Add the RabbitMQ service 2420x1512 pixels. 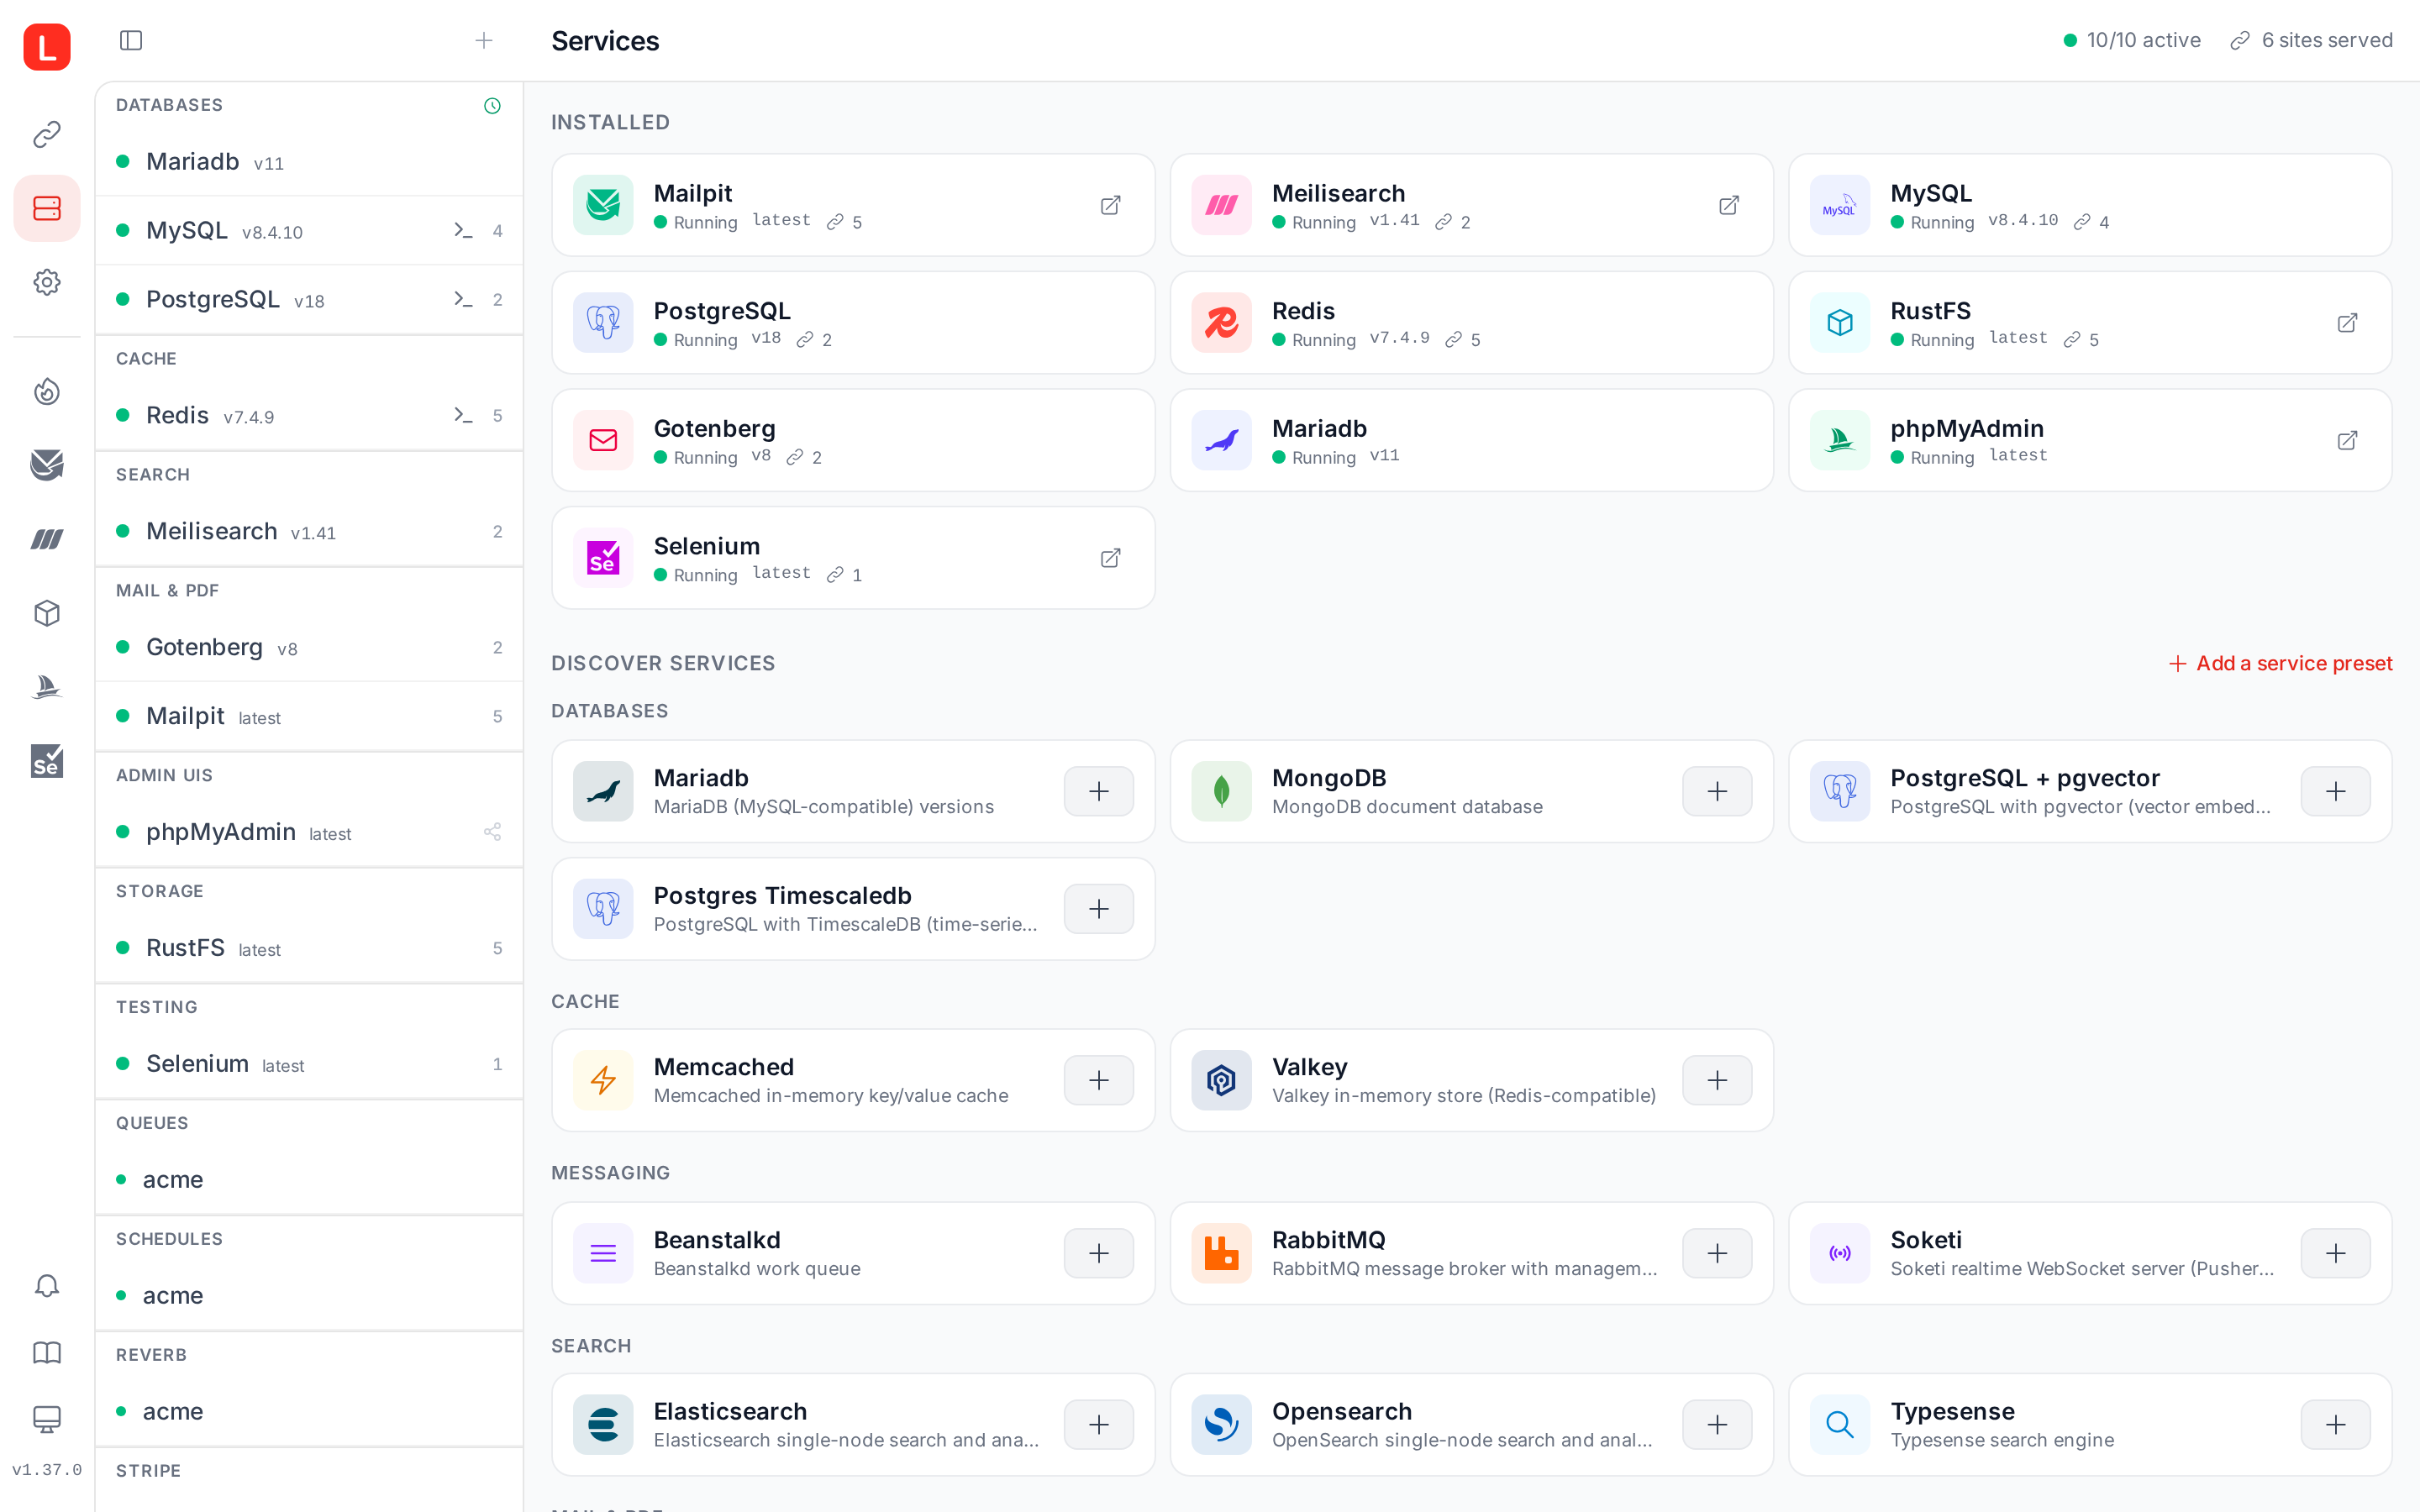click(x=1717, y=1253)
